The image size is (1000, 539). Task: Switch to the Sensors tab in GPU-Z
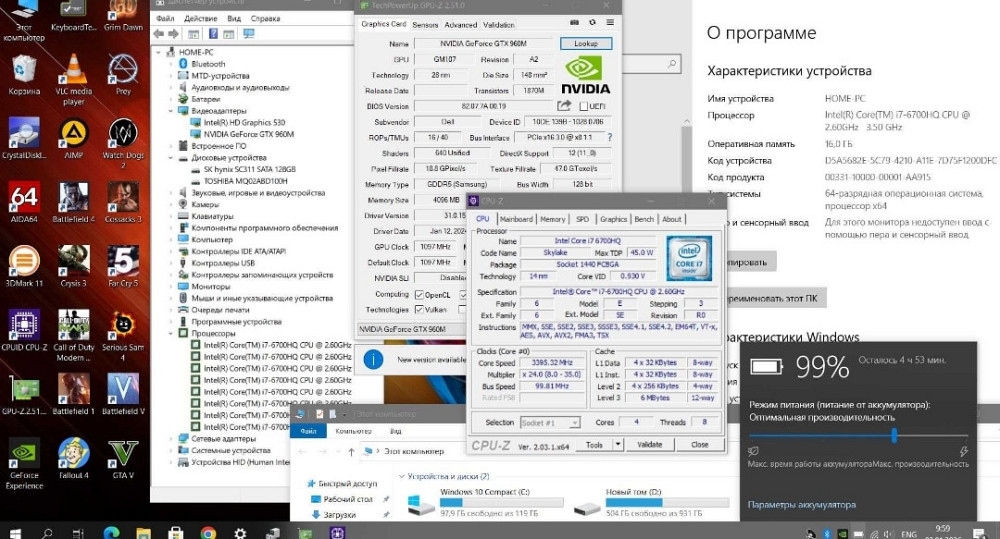coord(425,25)
